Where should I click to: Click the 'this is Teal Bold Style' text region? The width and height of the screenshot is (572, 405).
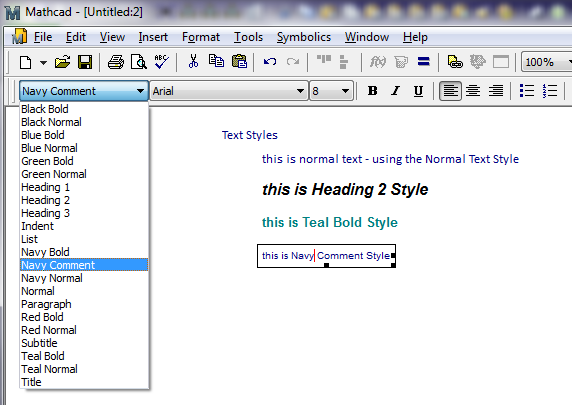[x=330, y=222]
